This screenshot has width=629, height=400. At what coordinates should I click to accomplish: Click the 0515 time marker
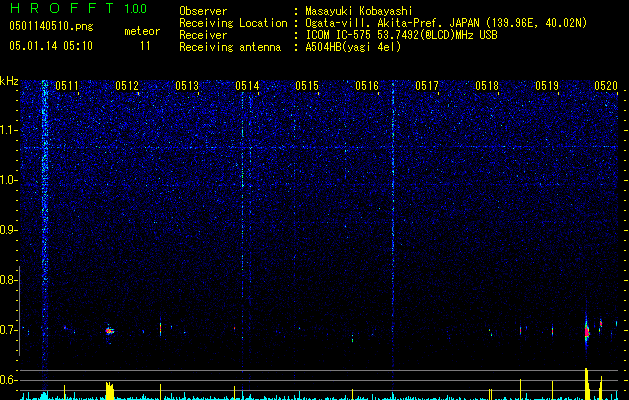click(307, 86)
